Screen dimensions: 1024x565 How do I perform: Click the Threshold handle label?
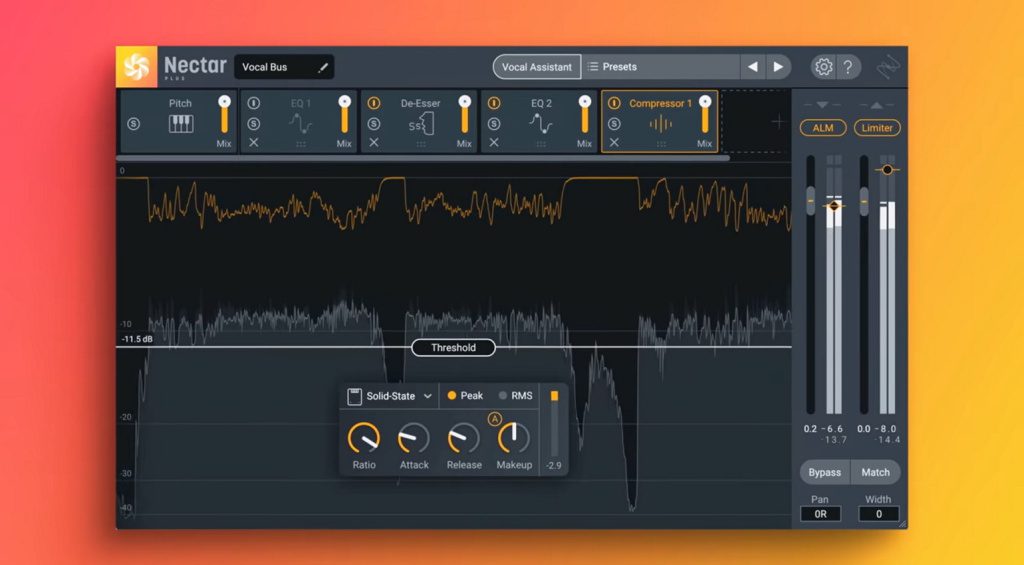tap(453, 347)
